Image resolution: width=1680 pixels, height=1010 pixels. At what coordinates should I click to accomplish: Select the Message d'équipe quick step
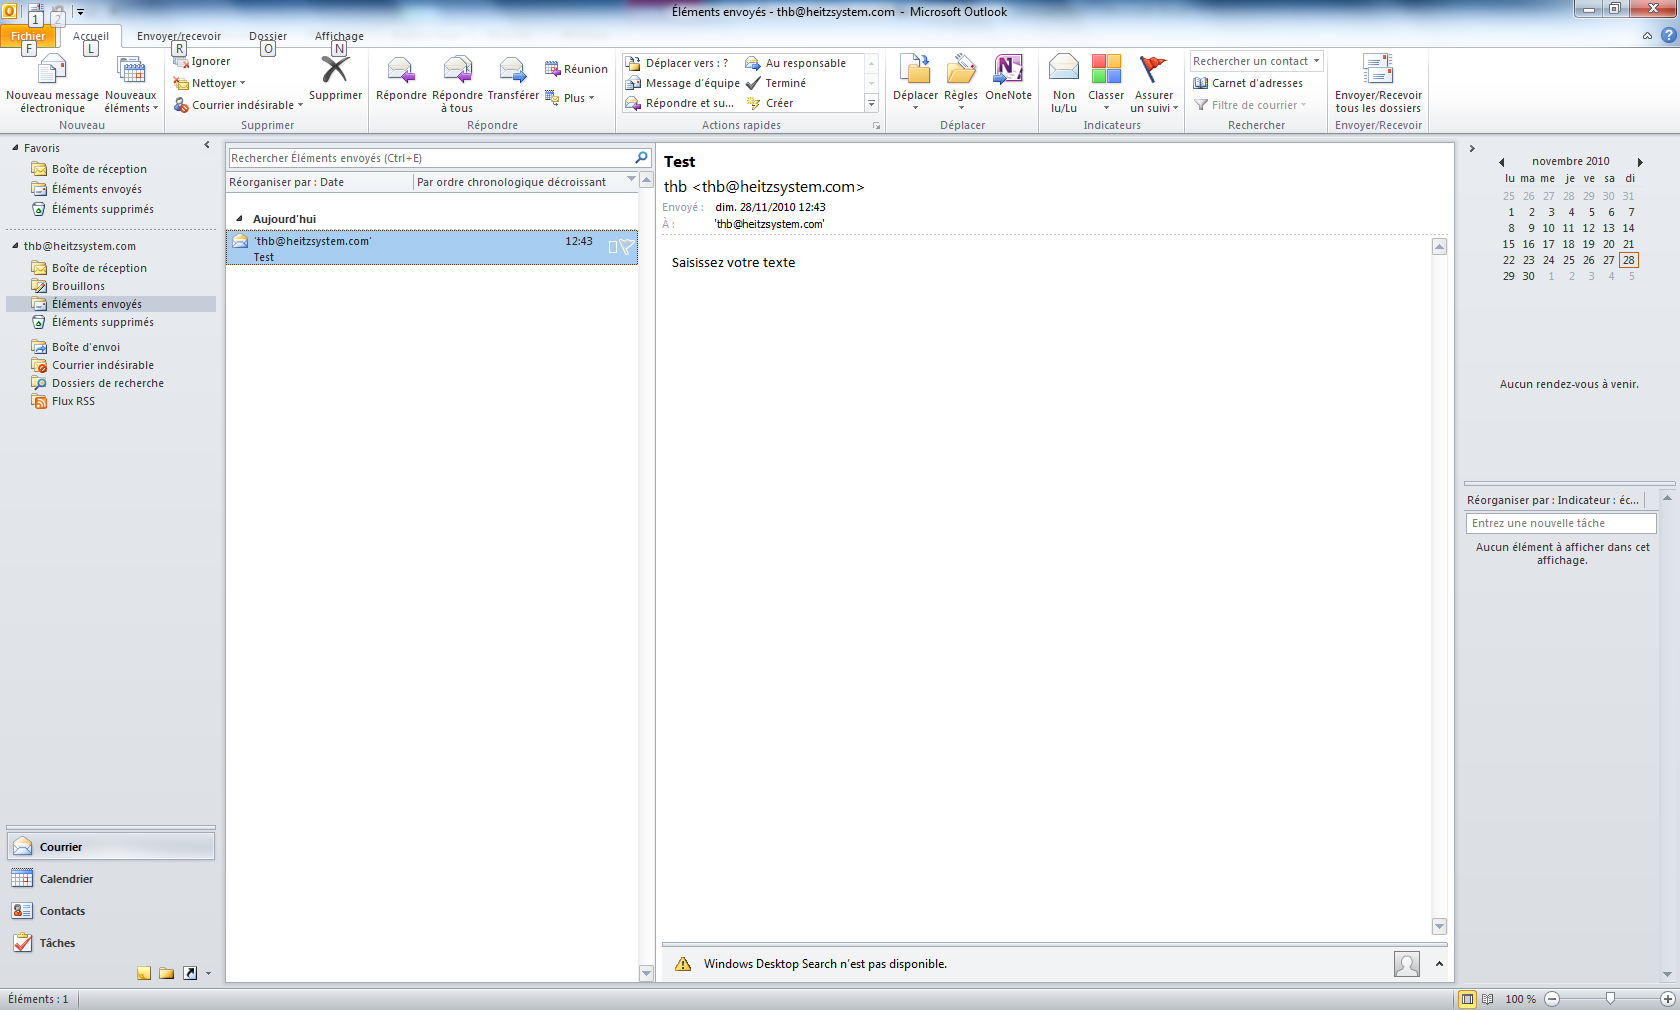pyautogui.click(x=683, y=83)
